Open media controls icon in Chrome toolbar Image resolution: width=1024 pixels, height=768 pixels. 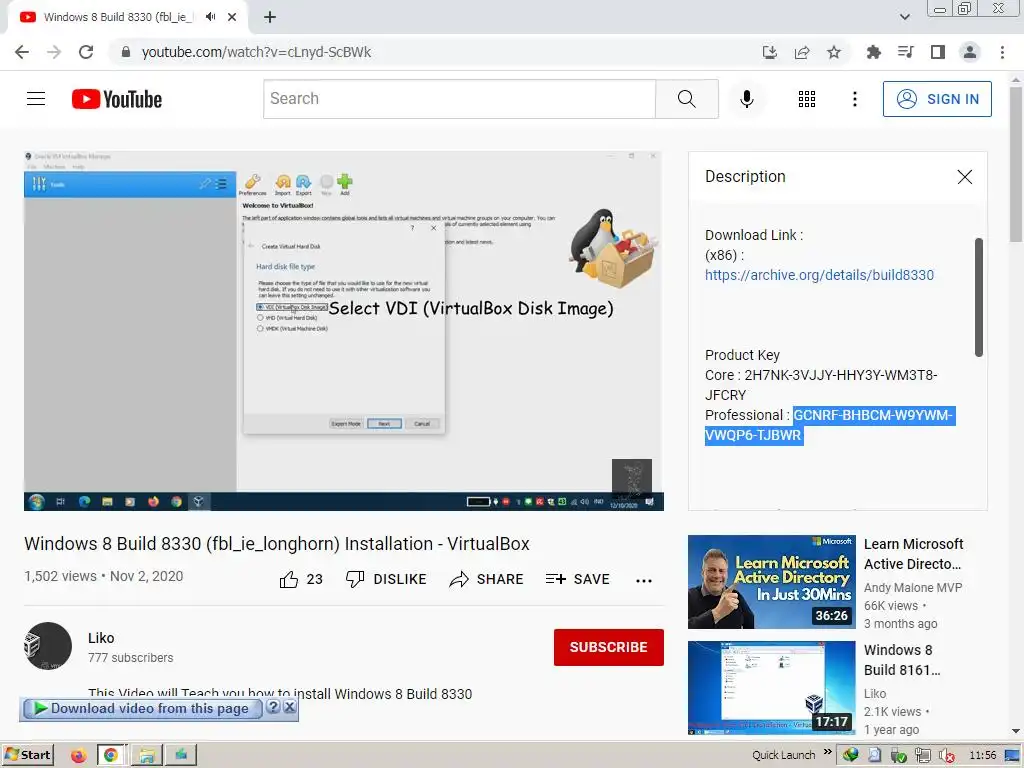click(x=905, y=52)
